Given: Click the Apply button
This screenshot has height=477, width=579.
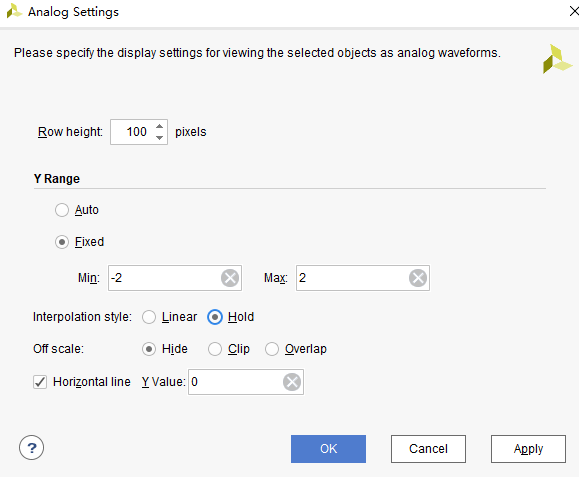Looking at the screenshot, I should pyautogui.click(x=528, y=449).
